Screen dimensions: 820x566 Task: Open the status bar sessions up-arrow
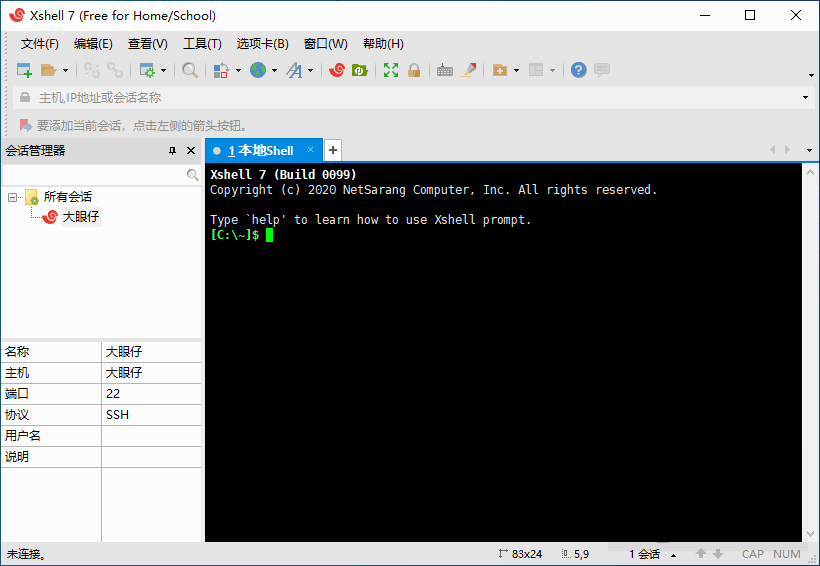[x=674, y=555]
